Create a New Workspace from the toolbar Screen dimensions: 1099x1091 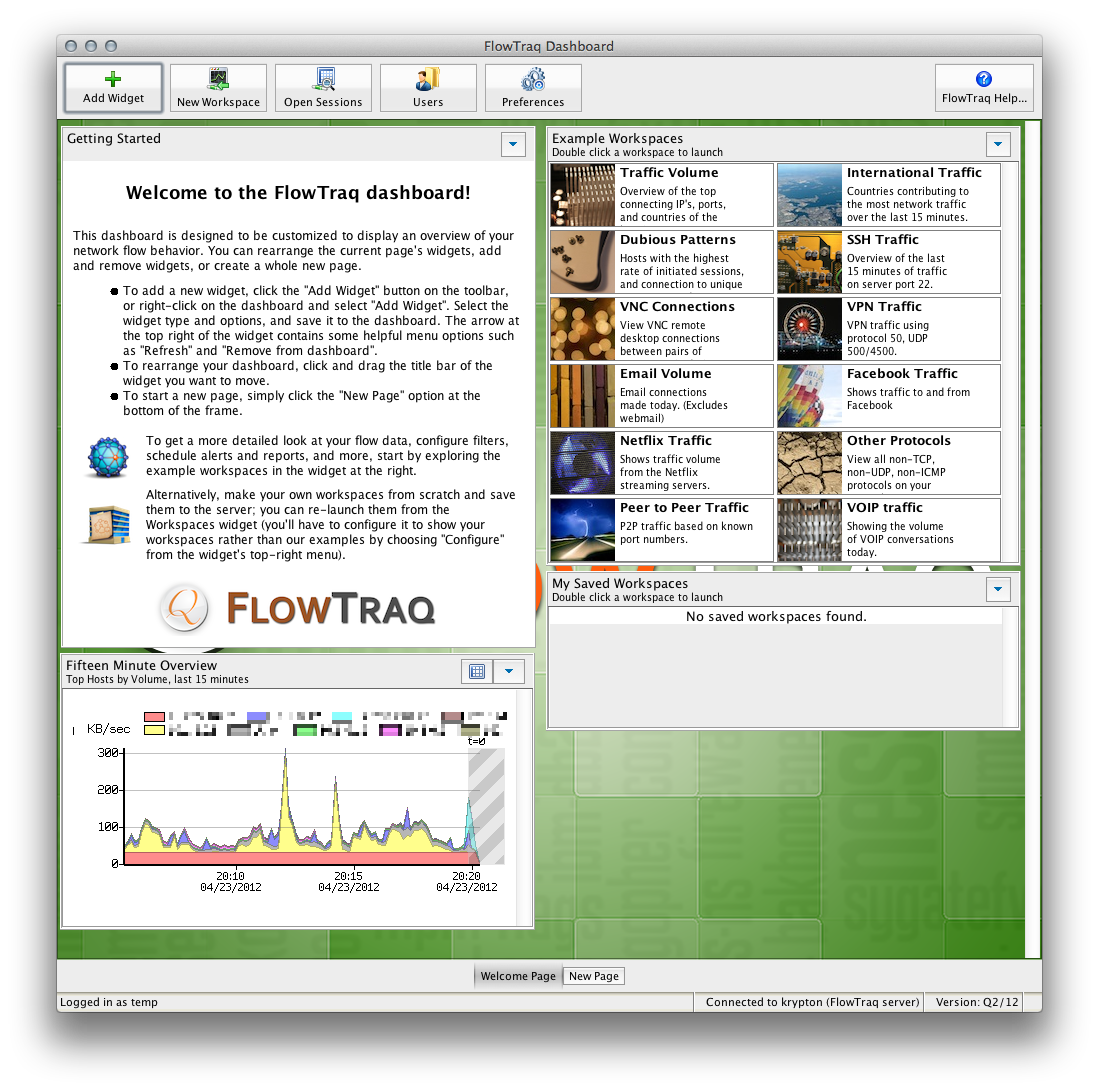(218, 88)
